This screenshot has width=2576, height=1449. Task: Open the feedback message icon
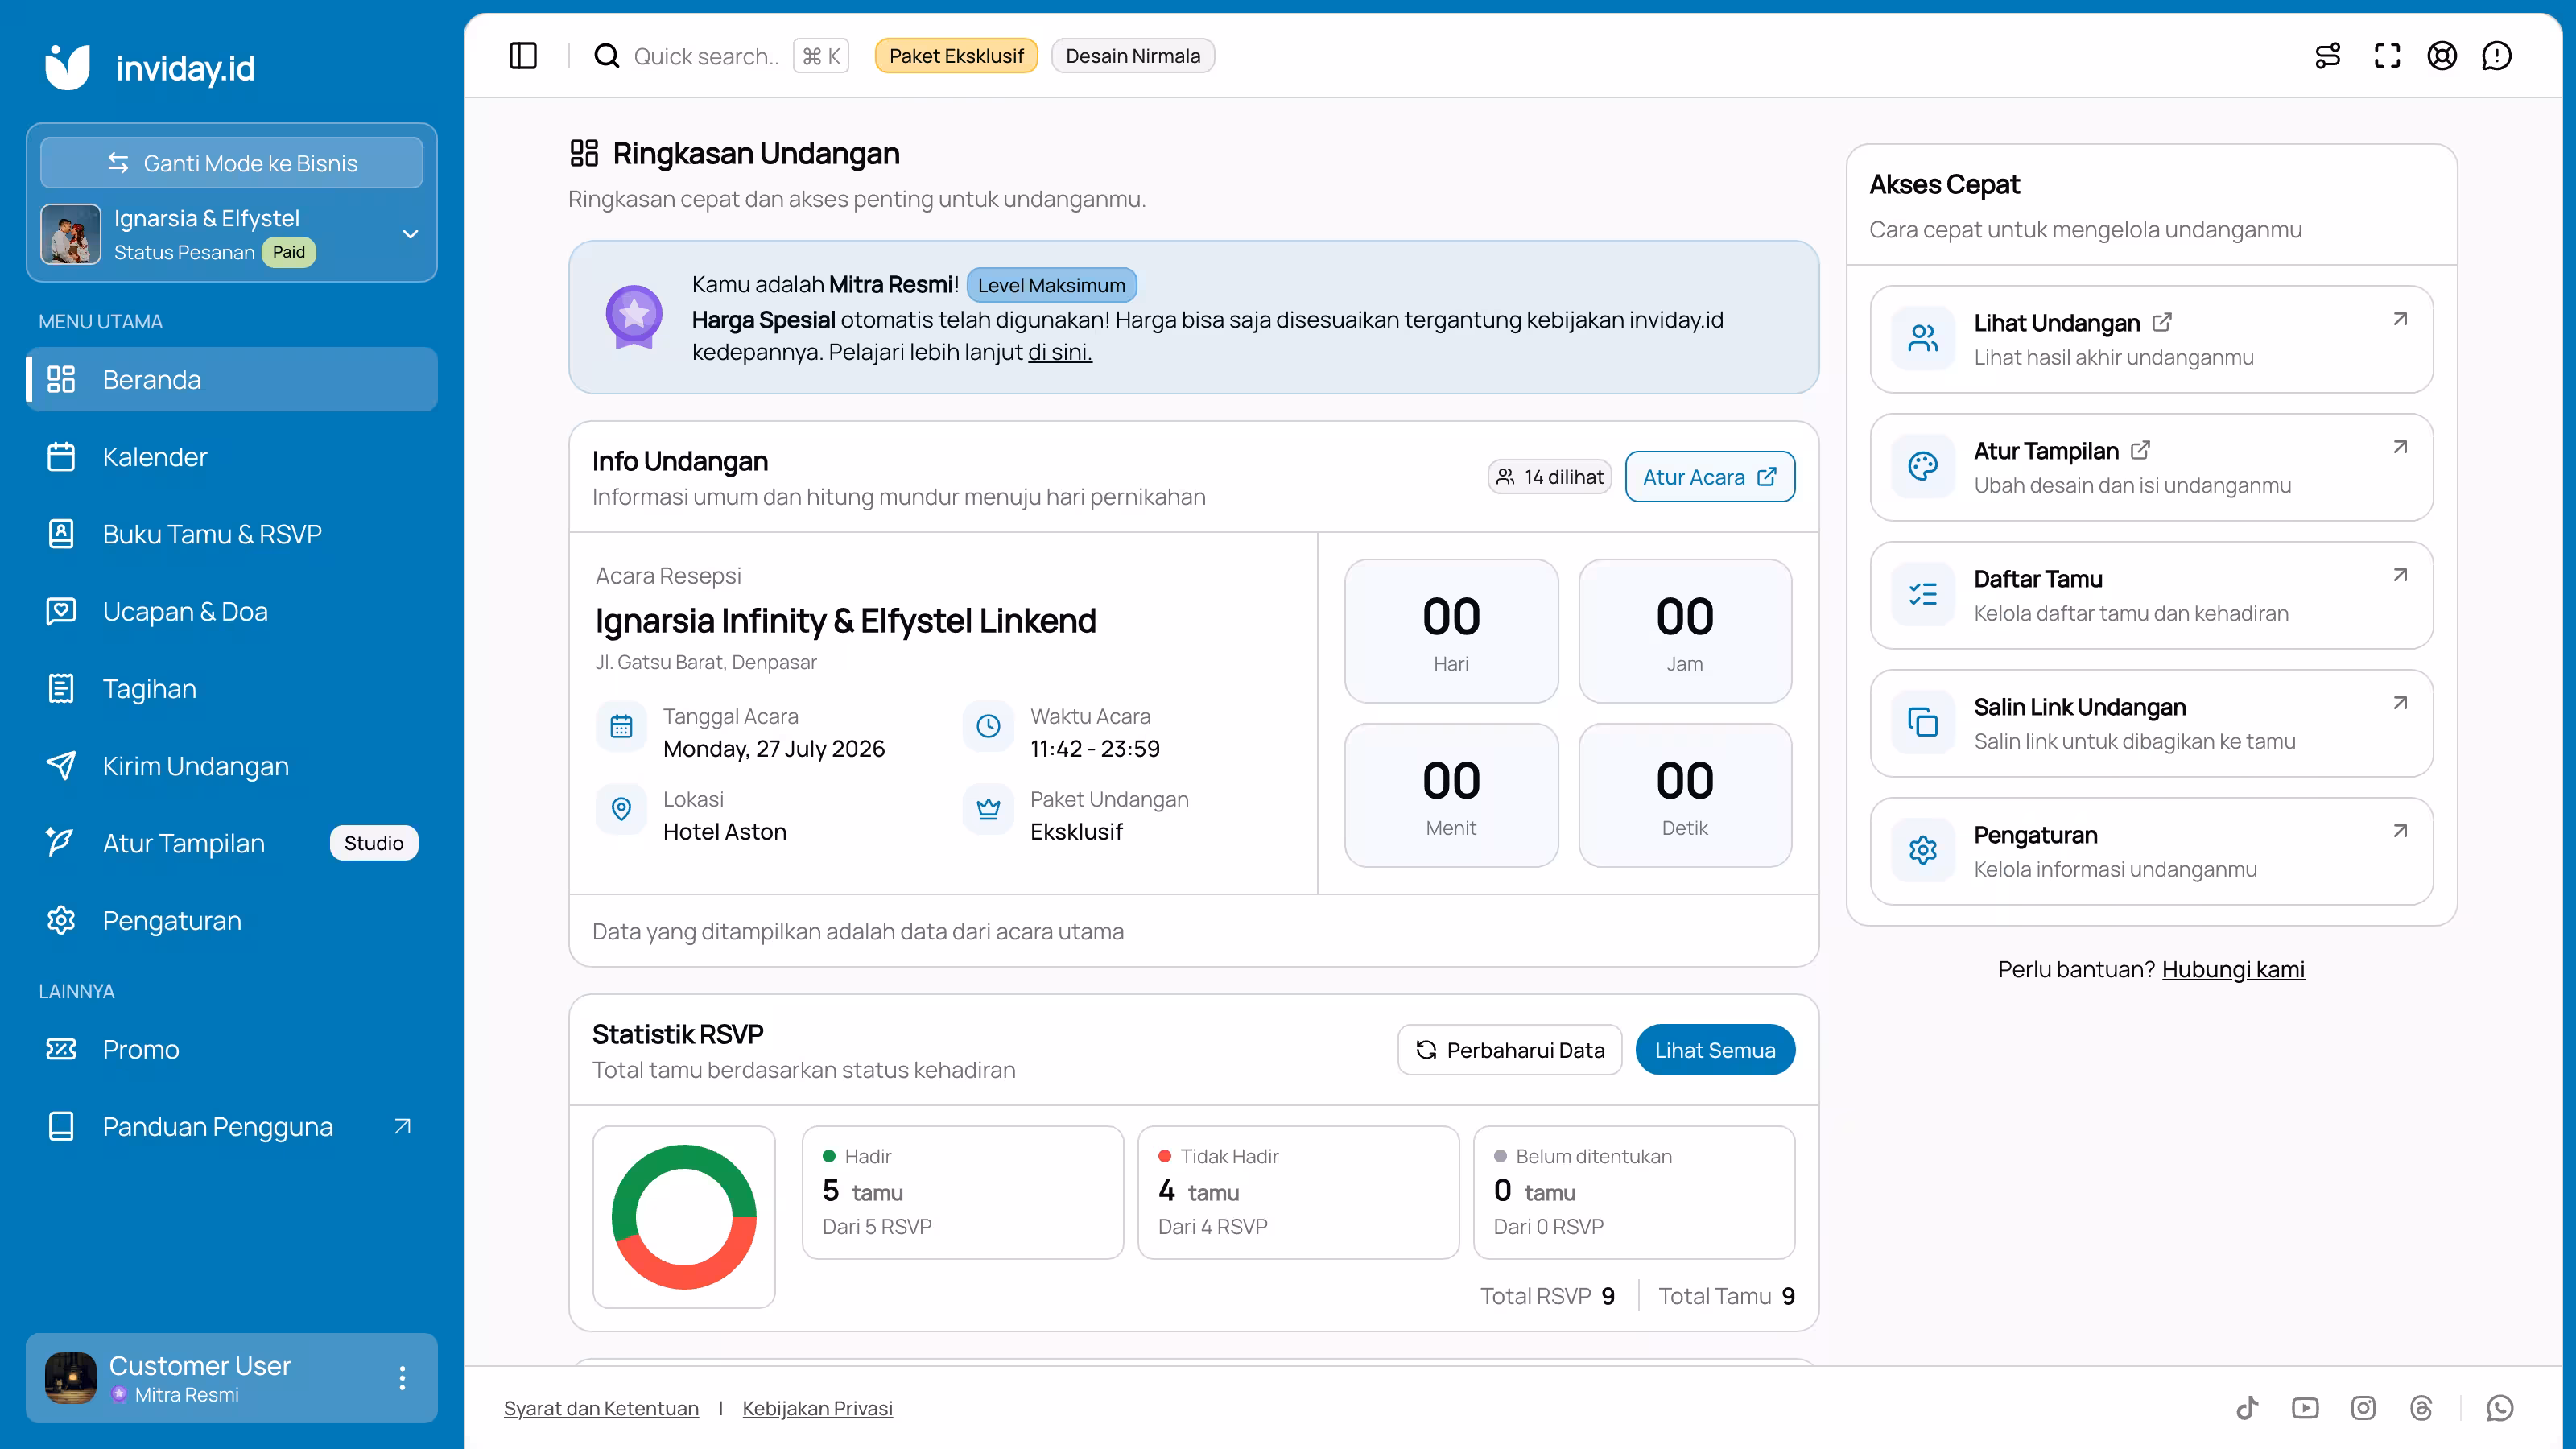tap(2497, 56)
